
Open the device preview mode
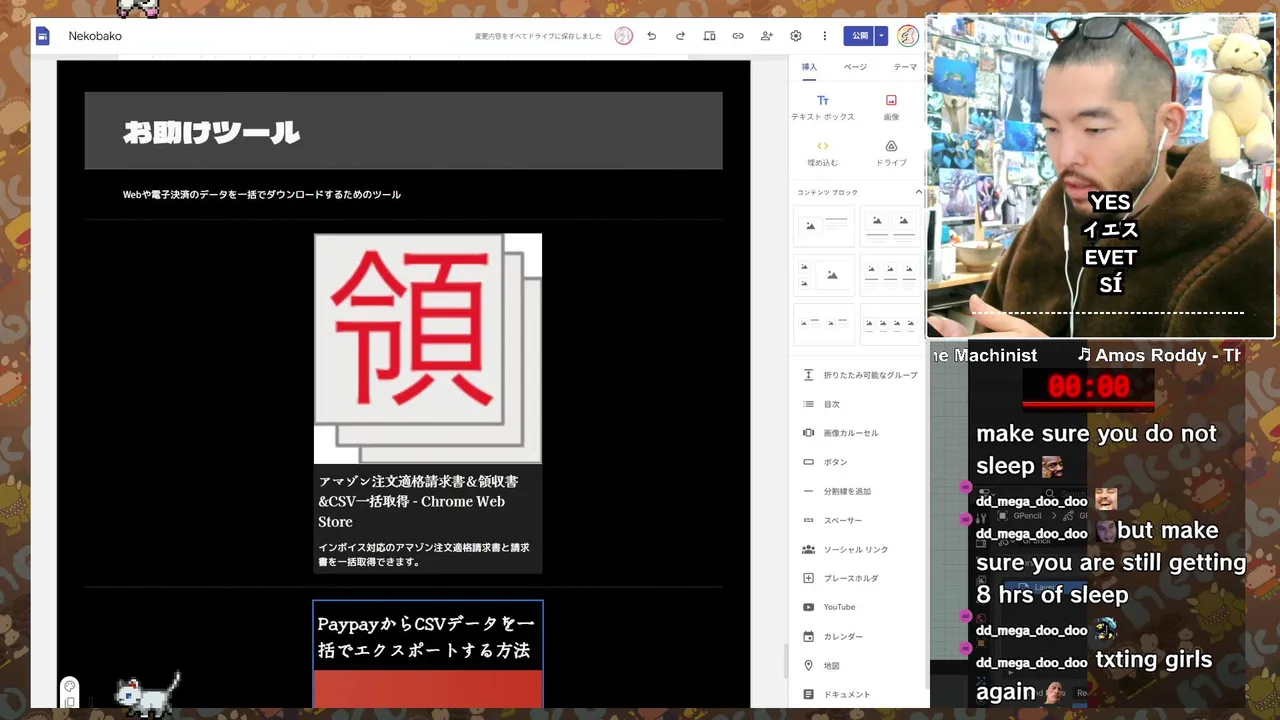[709, 36]
